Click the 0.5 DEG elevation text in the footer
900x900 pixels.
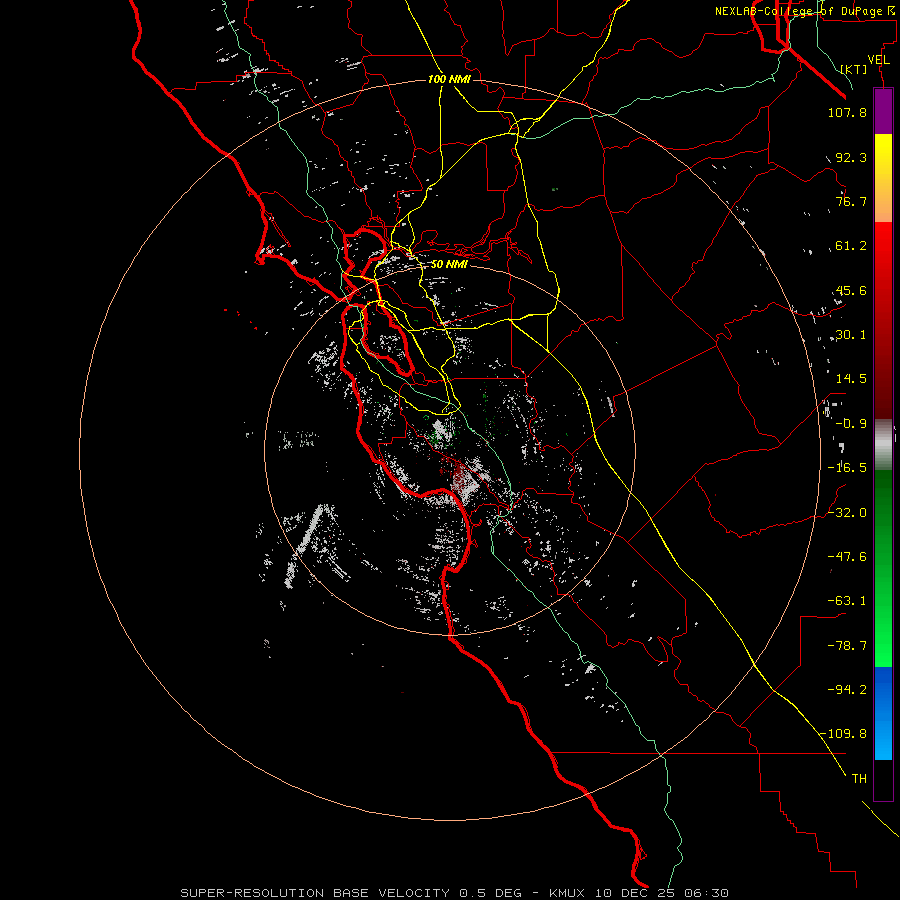pos(490,893)
